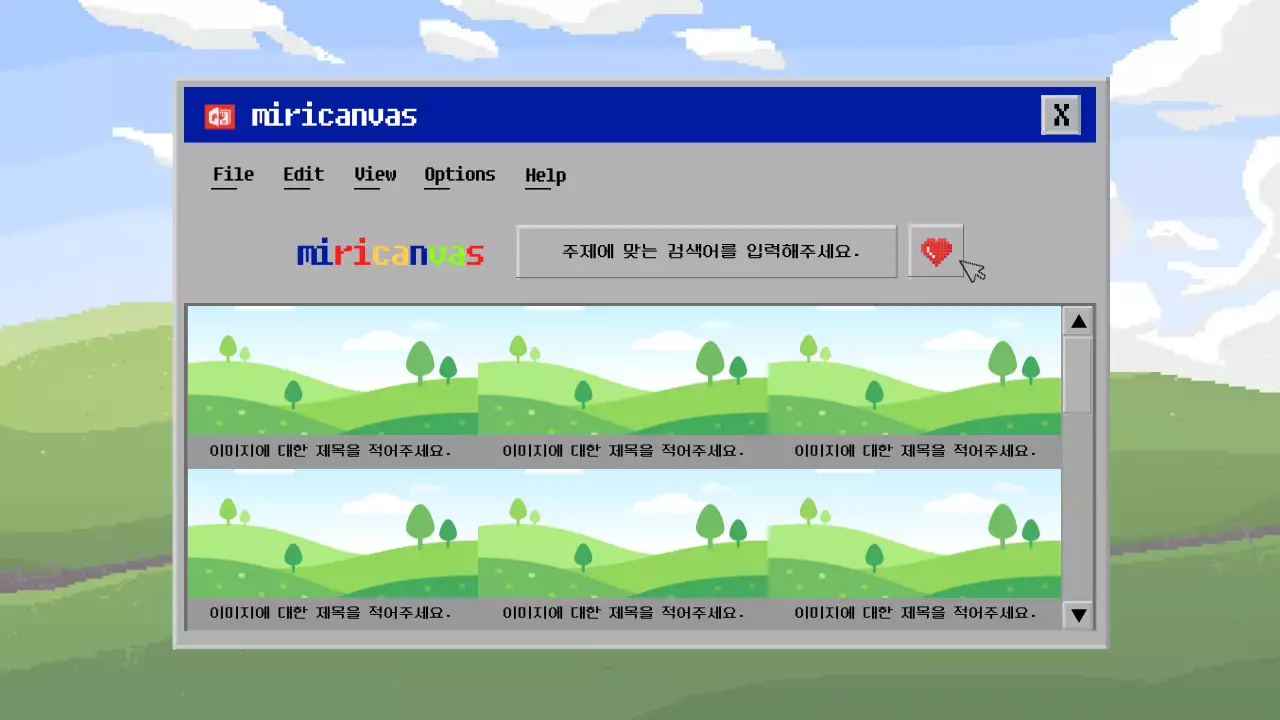
Task: Click the miricanvas logo icon in the title bar
Action: click(x=219, y=114)
